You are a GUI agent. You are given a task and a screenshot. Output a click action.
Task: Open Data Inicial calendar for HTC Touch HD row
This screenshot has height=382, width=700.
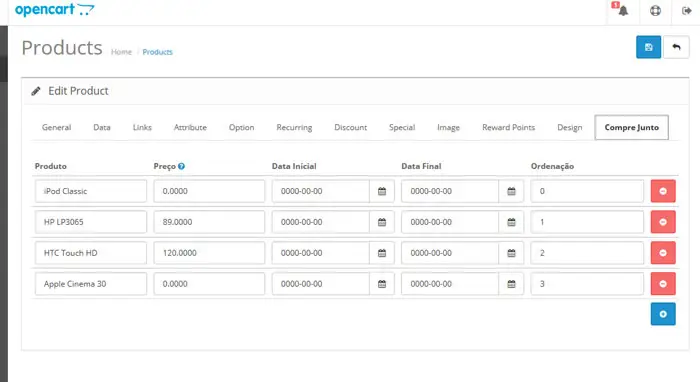coord(382,253)
